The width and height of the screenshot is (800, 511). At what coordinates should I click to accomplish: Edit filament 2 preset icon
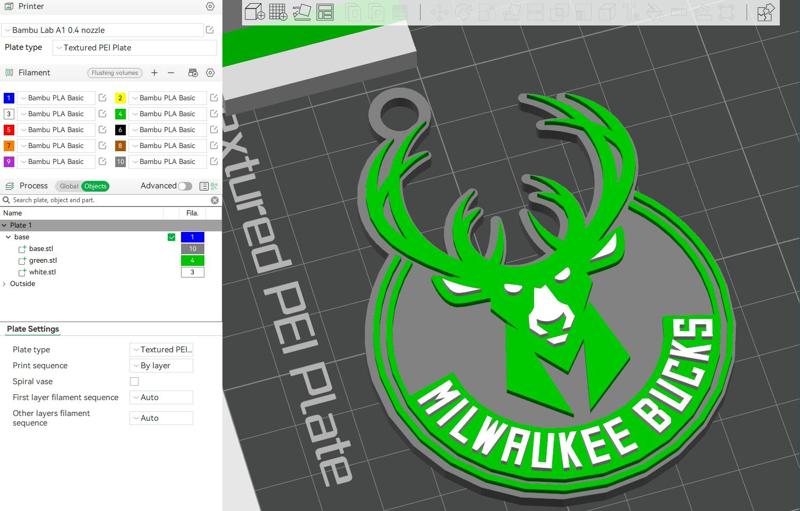pyautogui.click(x=214, y=98)
